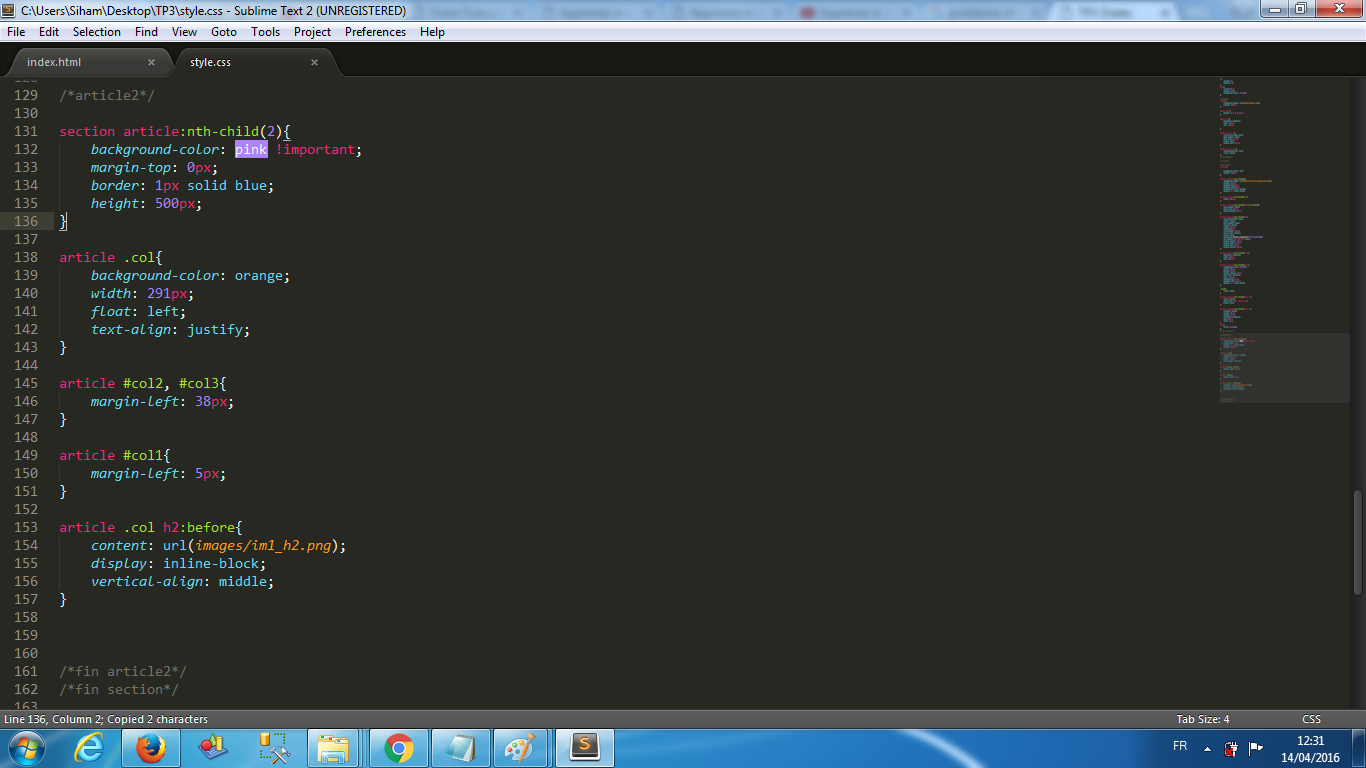Launch Firefox from the taskbar

[x=149, y=747]
